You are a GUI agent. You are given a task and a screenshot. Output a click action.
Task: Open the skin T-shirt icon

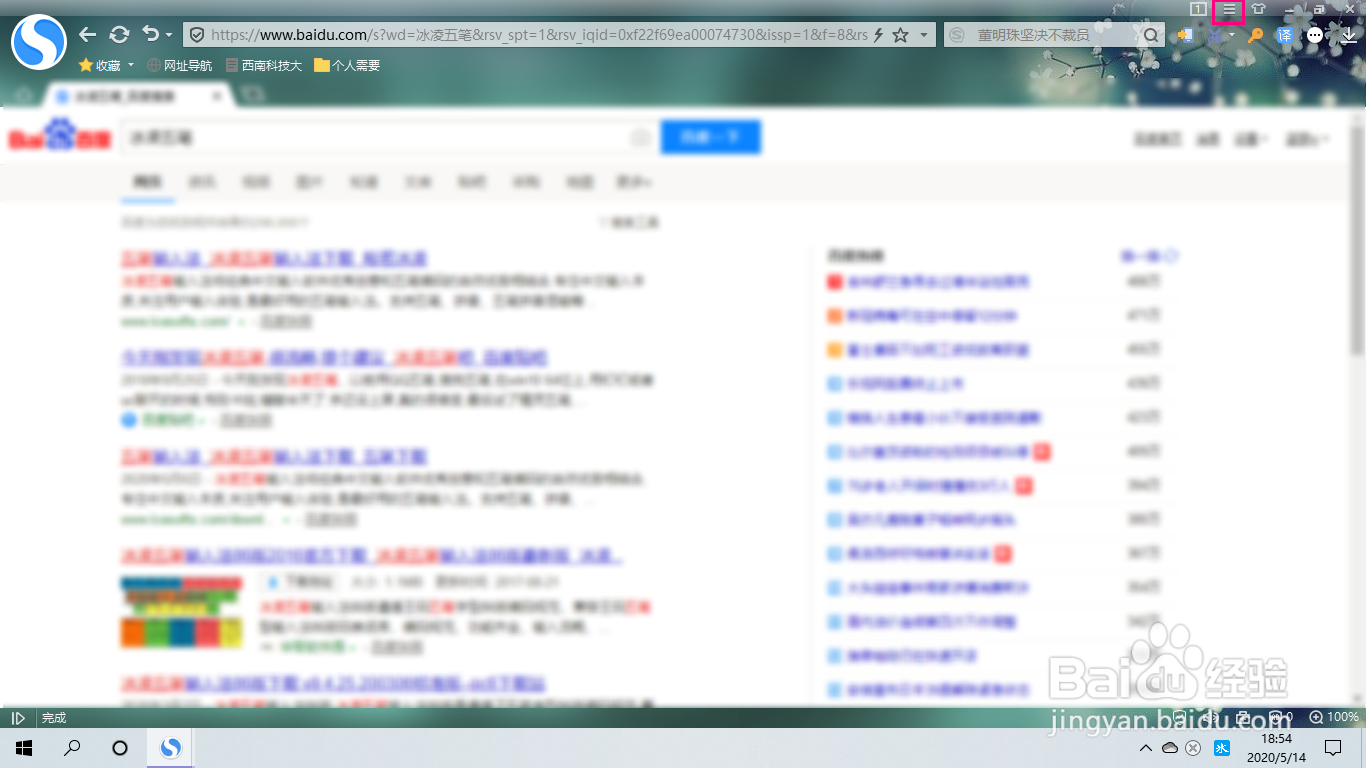(1259, 9)
